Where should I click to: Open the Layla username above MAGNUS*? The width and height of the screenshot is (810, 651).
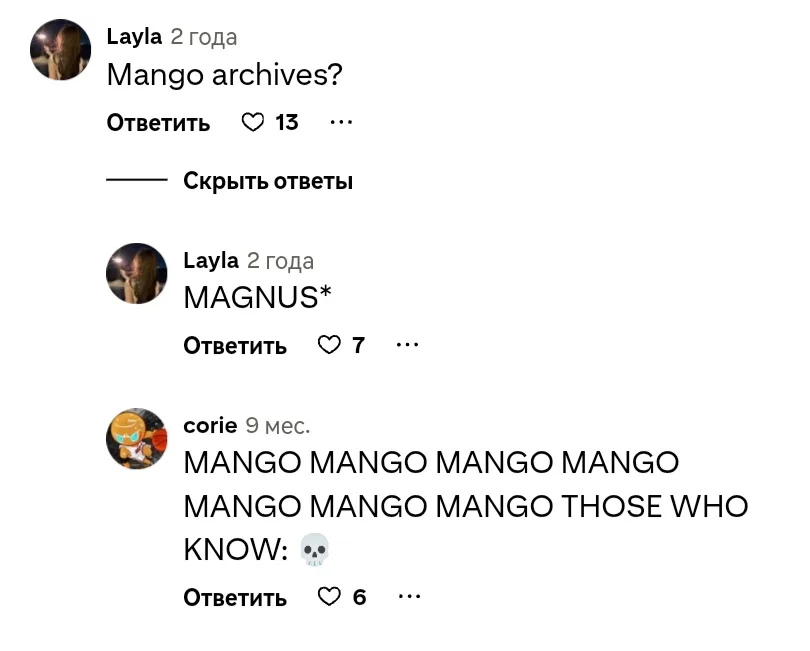coord(211,260)
